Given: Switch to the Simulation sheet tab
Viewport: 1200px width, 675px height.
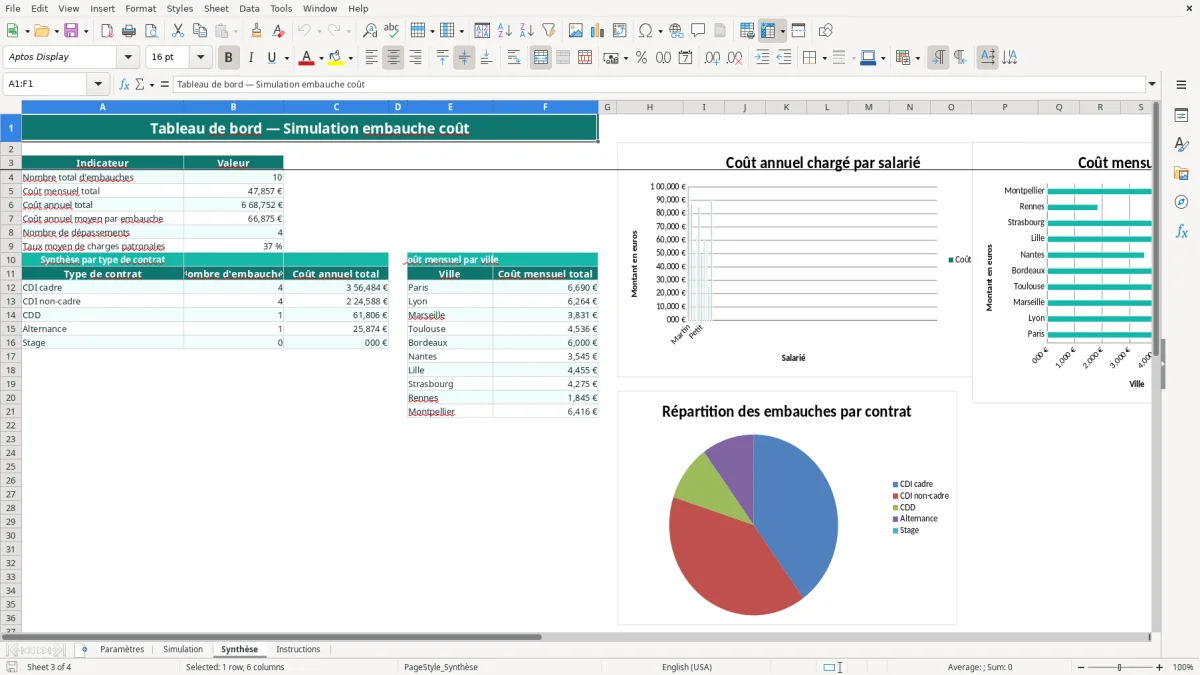Looking at the screenshot, I should [x=183, y=649].
